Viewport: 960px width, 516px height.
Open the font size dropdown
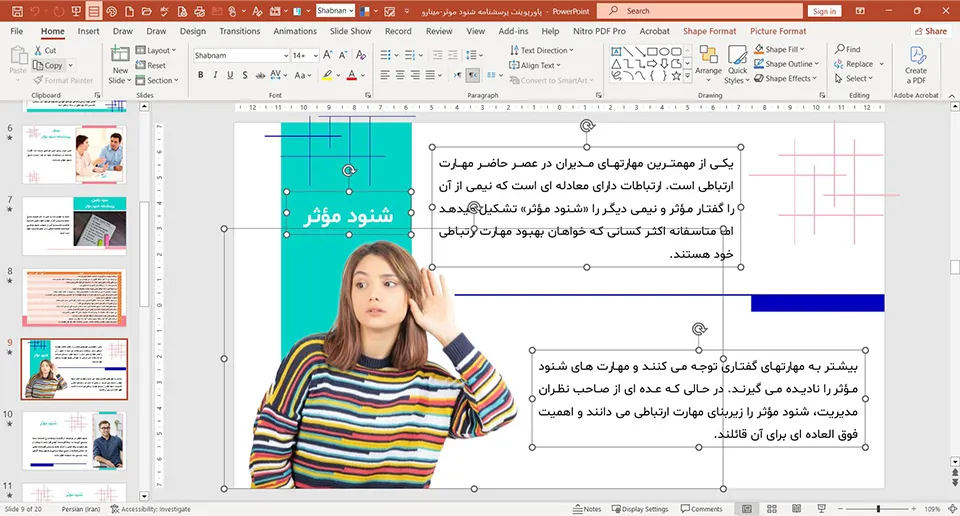[x=315, y=56]
